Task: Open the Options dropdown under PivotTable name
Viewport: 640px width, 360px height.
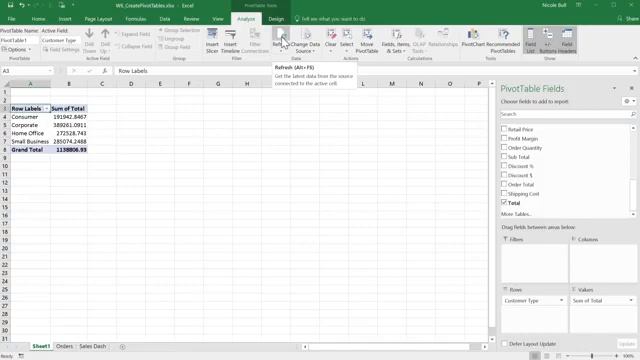Action: click(x=16, y=49)
